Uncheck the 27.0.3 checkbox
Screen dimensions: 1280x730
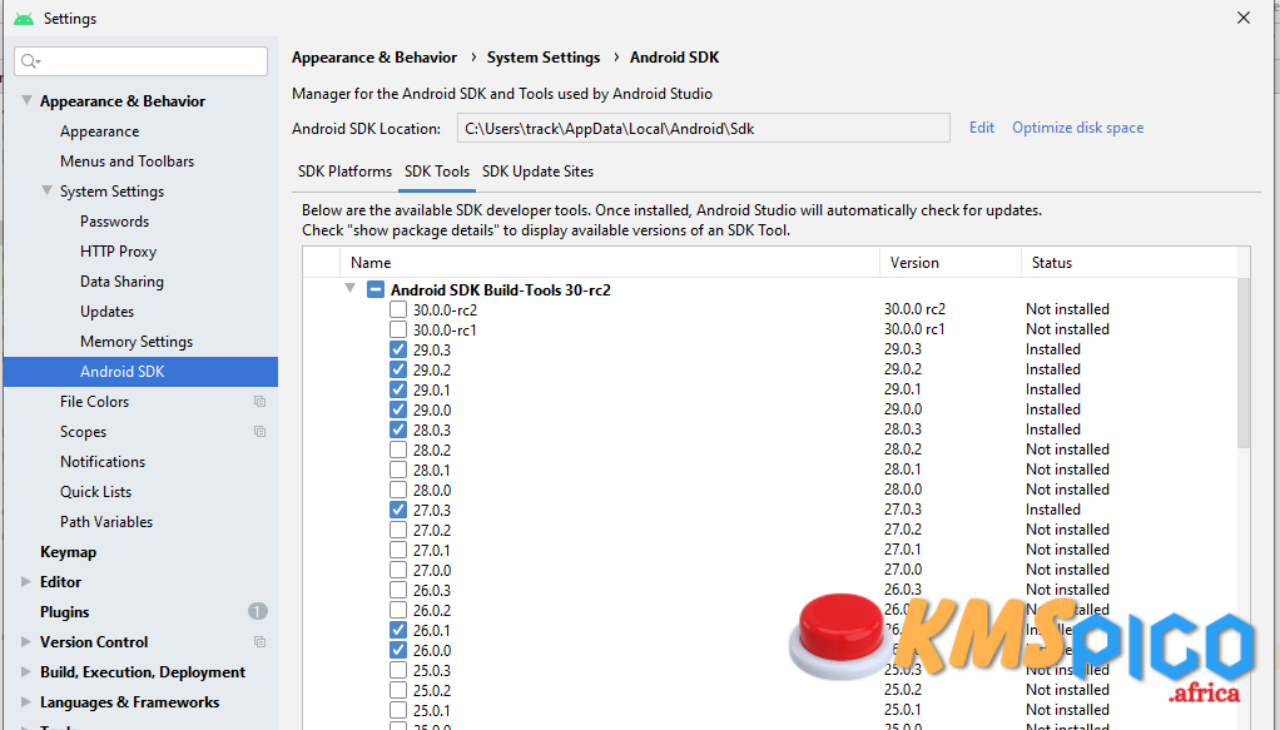[x=398, y=510]
